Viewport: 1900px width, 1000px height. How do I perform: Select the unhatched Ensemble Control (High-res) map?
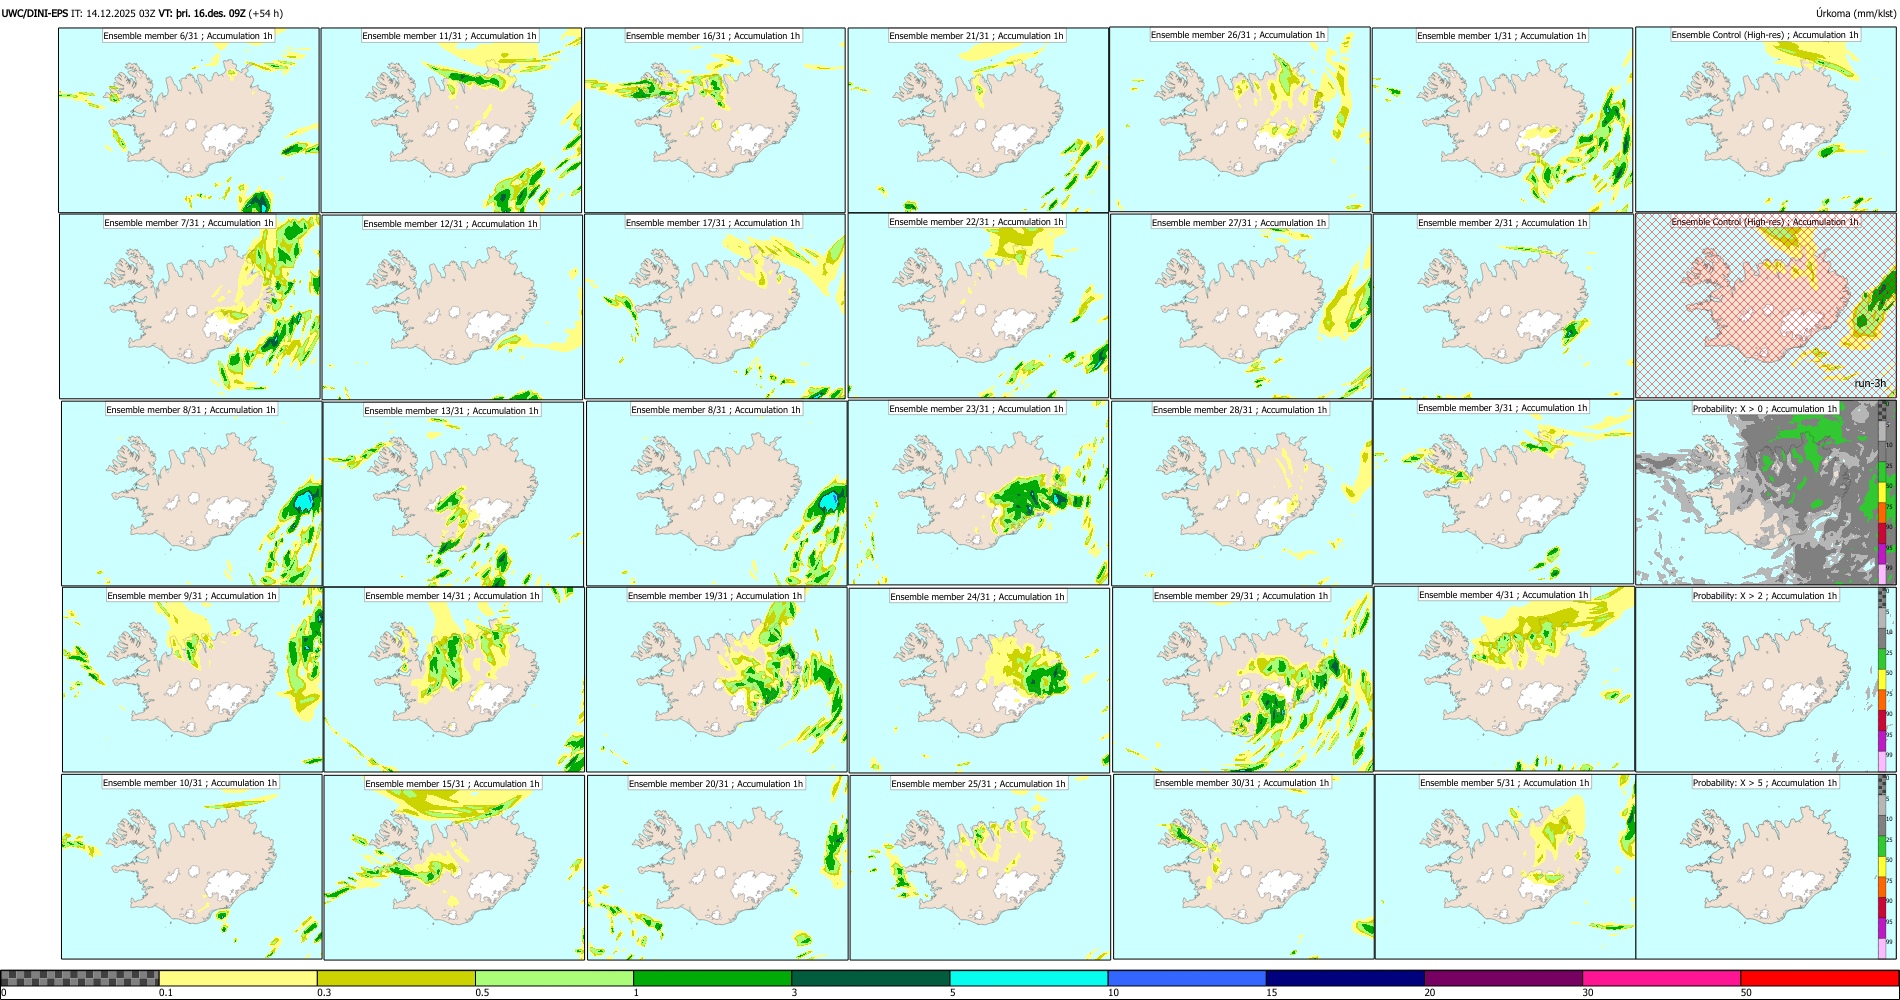1766,119
